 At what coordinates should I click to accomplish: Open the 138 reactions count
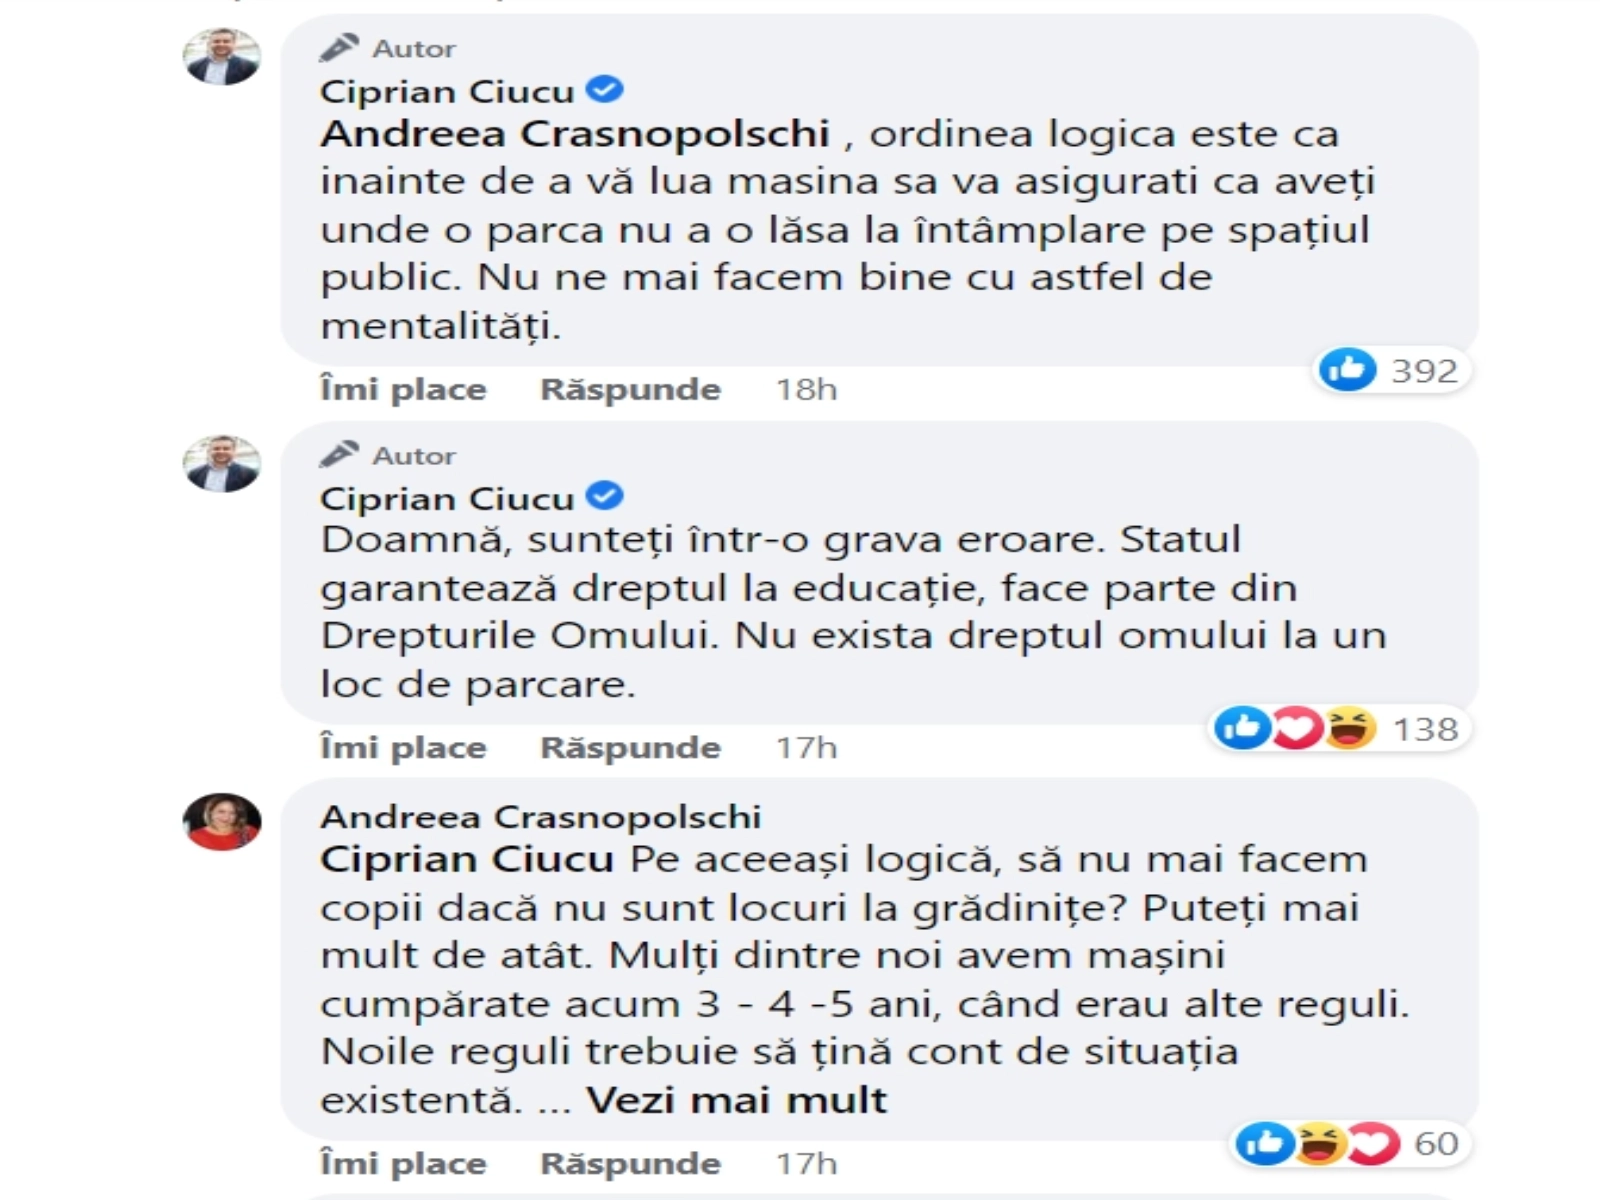(x=1426, y=729)
